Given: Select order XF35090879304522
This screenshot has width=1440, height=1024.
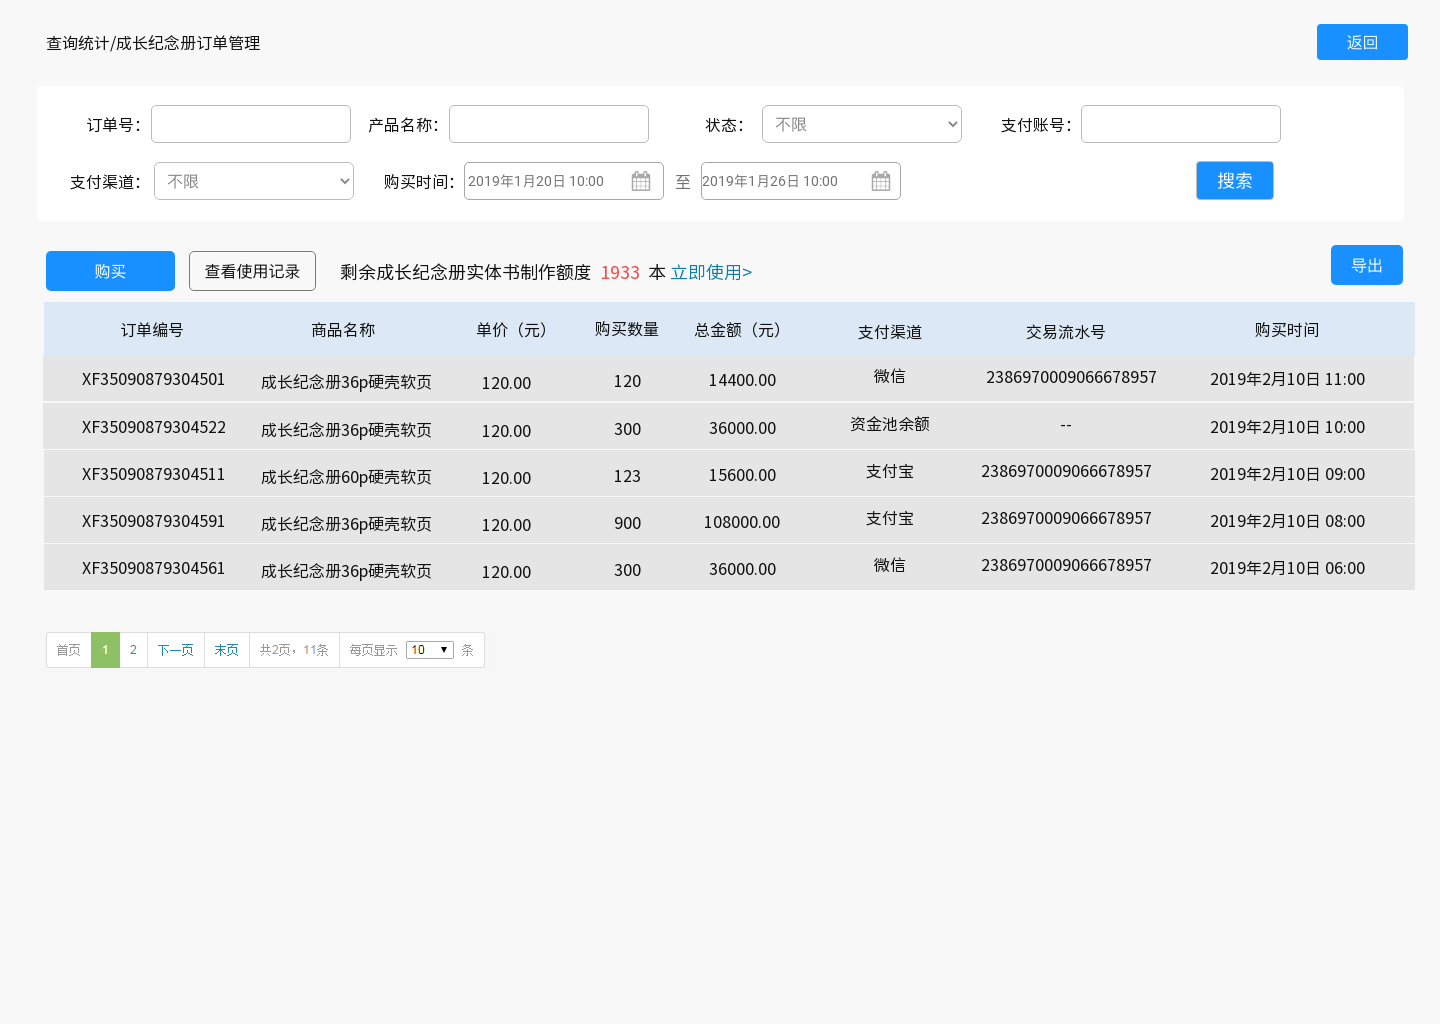Looking at the screenshot, I should pos(153,428).
